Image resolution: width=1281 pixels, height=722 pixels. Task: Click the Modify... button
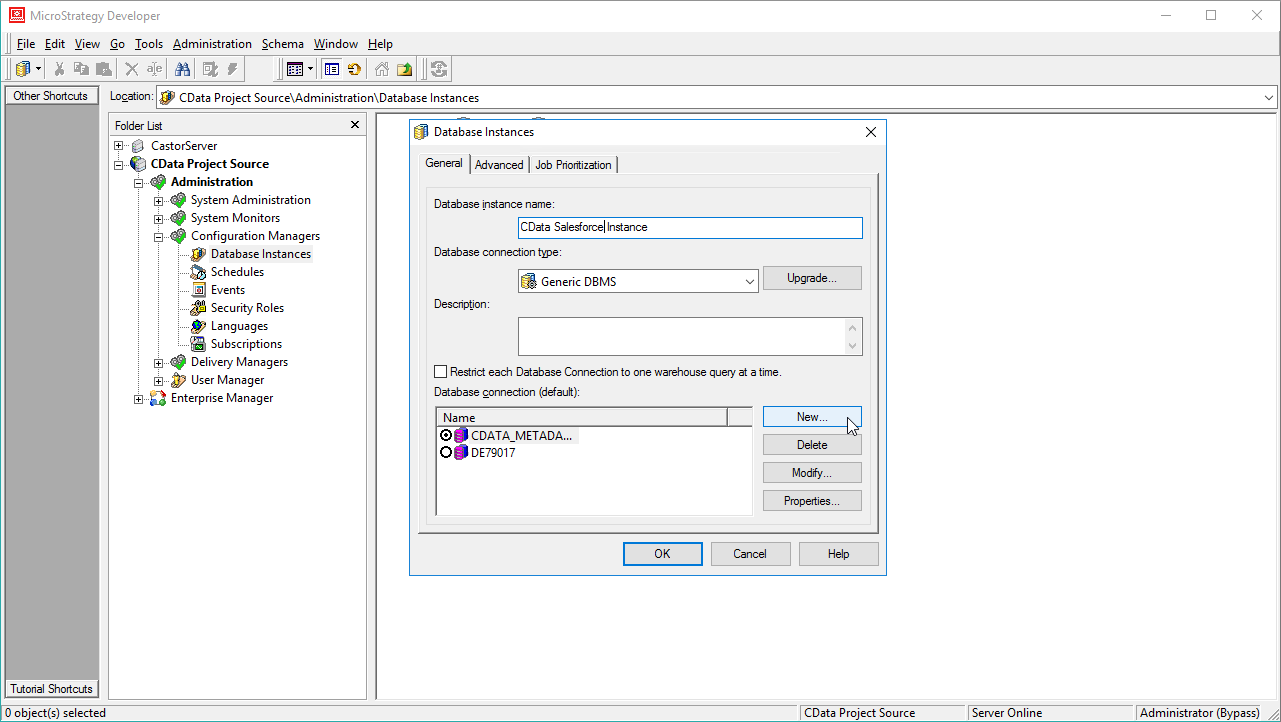[811, 473]
